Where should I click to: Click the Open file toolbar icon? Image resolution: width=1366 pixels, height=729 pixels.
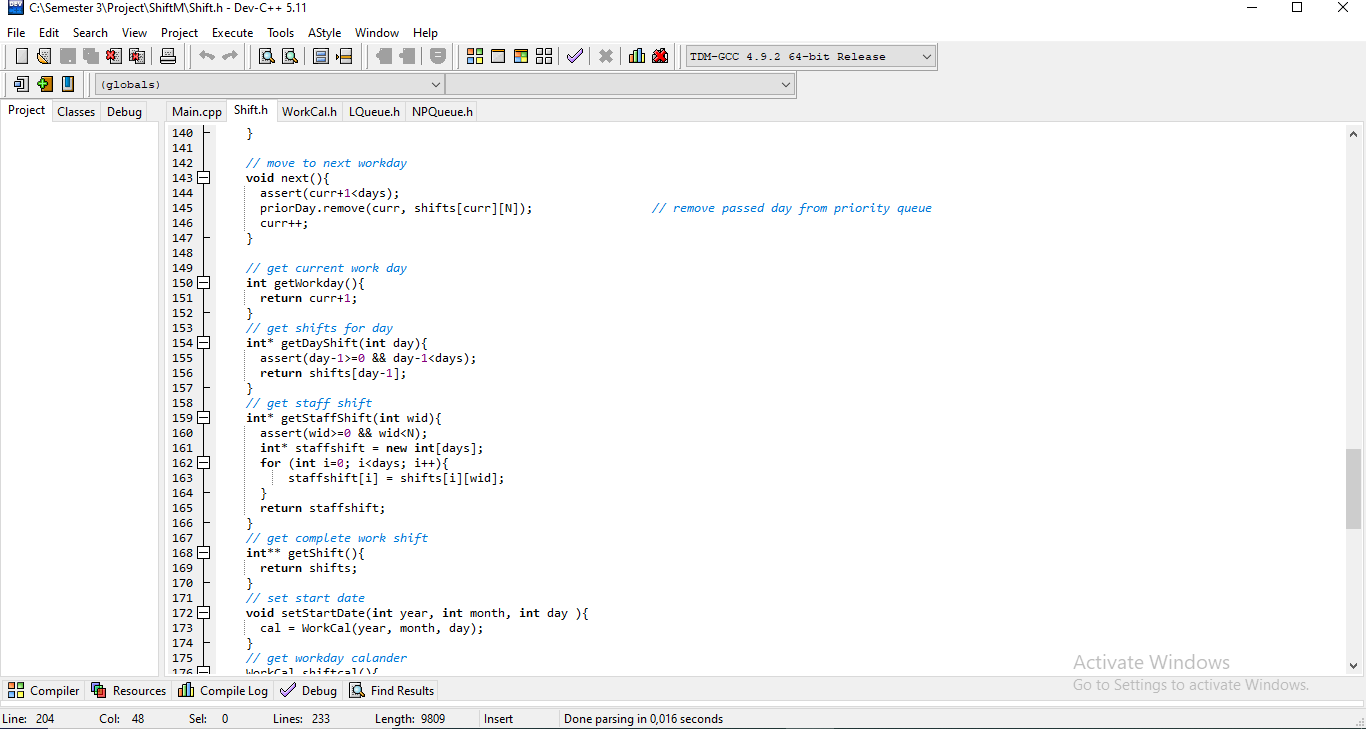click(44, 56)
